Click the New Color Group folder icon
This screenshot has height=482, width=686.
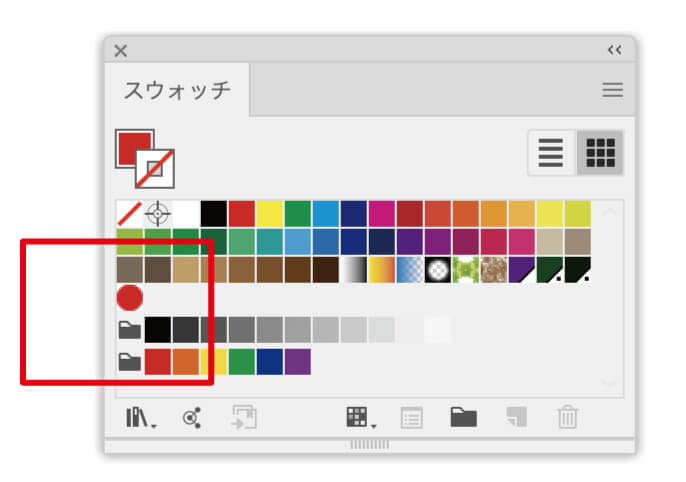click(462, 417)
